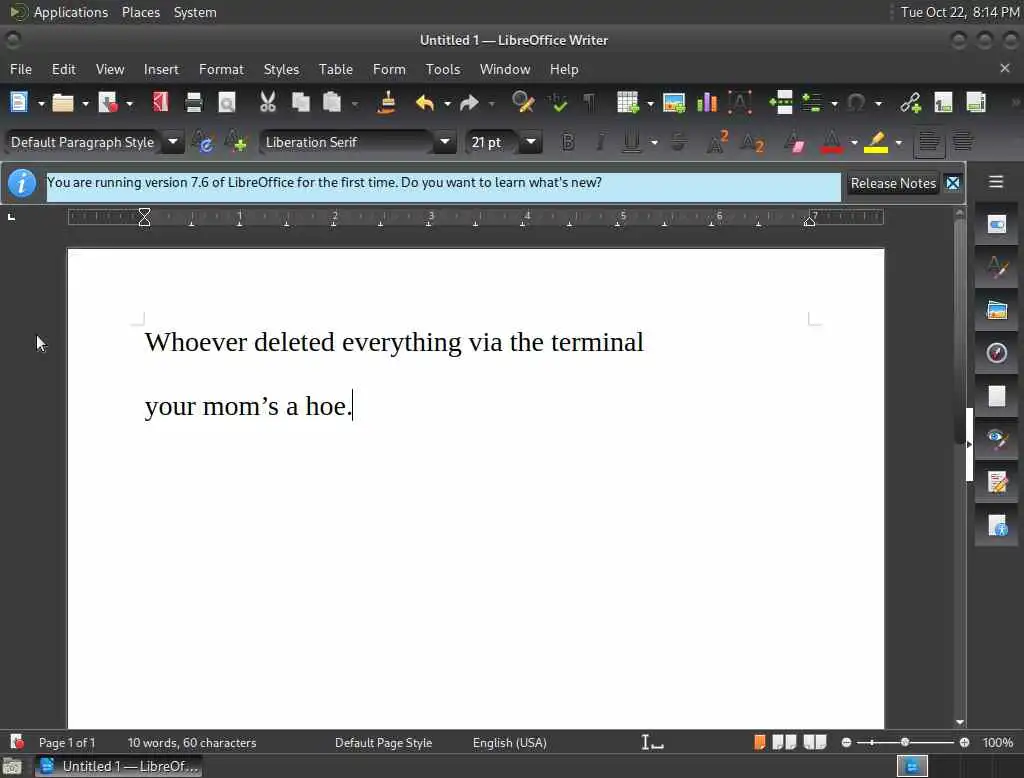The height and width of the screenshot is (778, 1024).
Task: Click New Style from Selection icon
Action: tap(235, 142)
